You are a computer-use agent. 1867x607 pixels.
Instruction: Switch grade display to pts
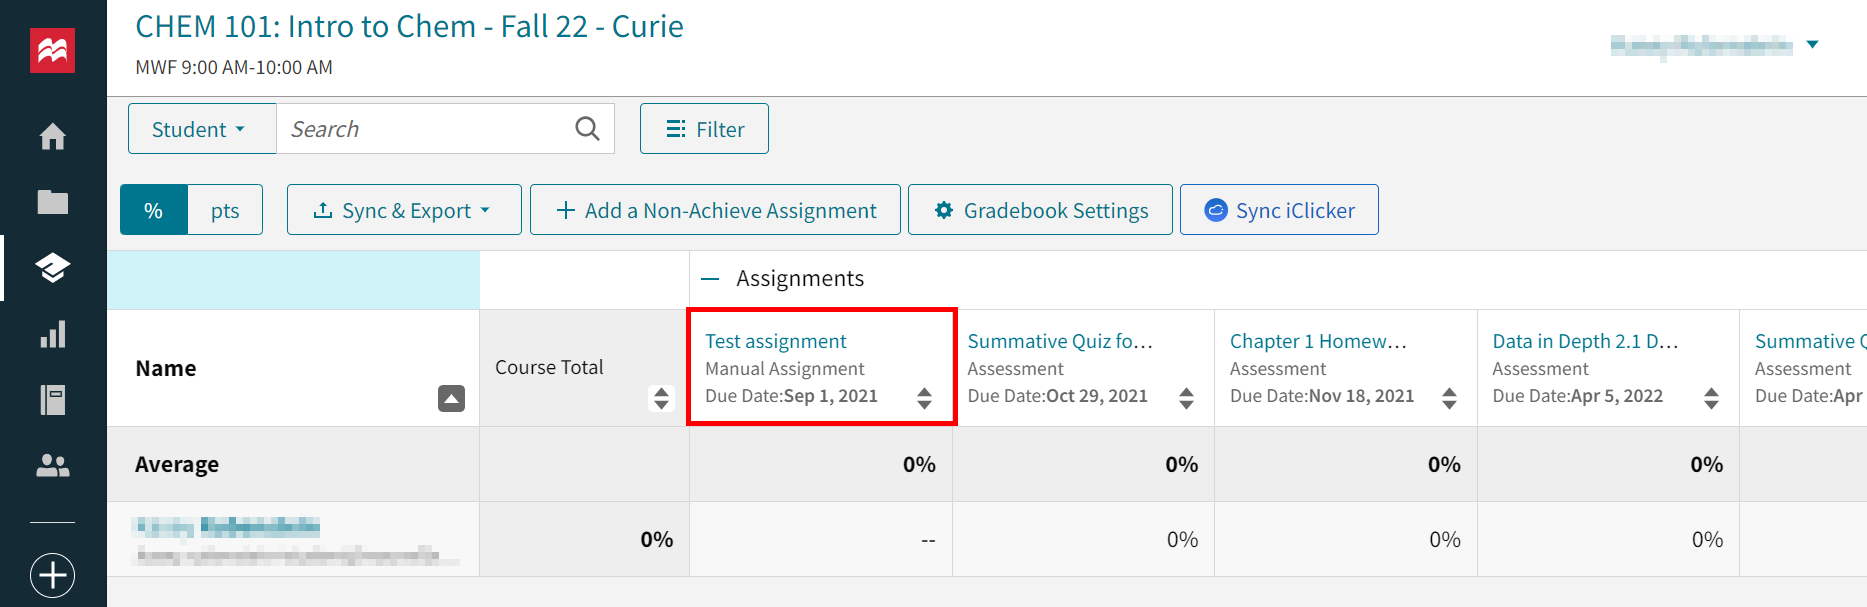pos(225,210)
